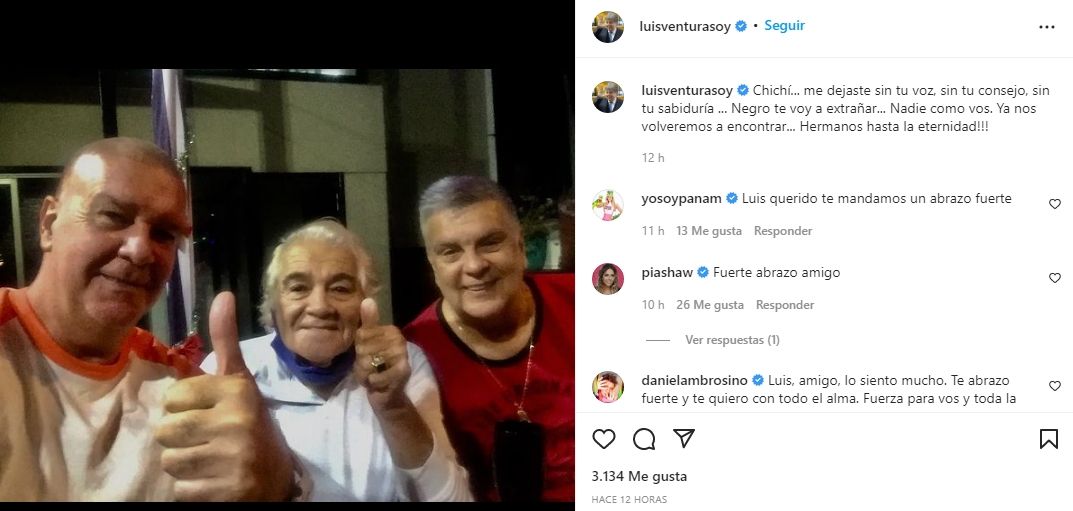This screenshot has width=1073, height=511.
Task: Like piashaw's comment heart
Action: point(1055,278)
